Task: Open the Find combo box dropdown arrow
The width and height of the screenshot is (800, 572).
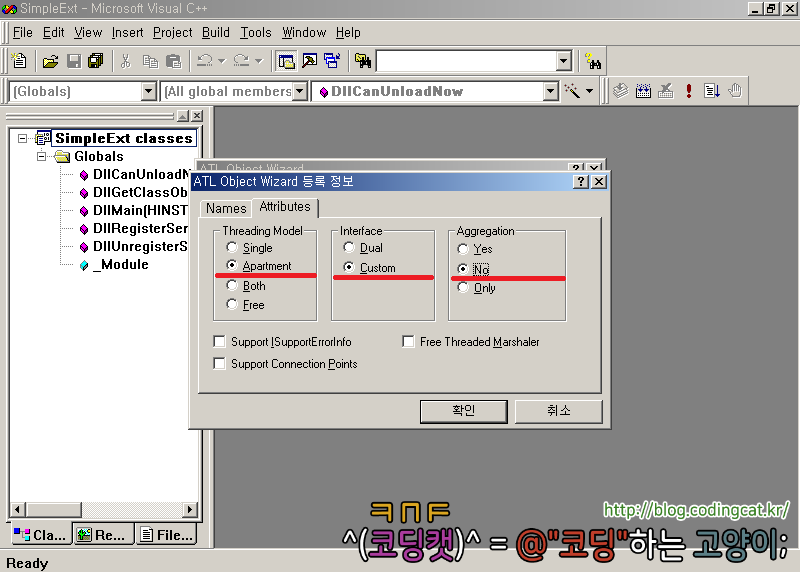Action: [x=563, y=61]
